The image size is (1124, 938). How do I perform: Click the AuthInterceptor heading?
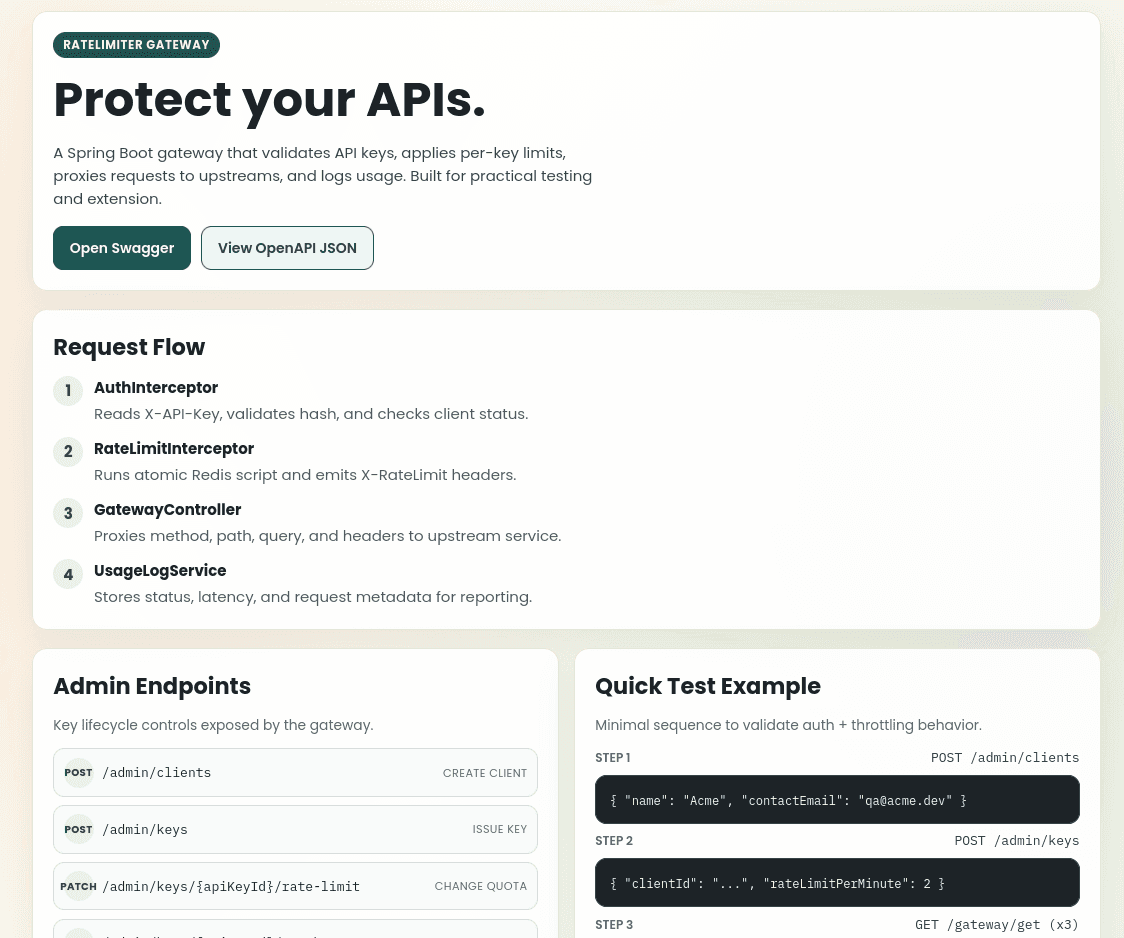pos(156,388)
